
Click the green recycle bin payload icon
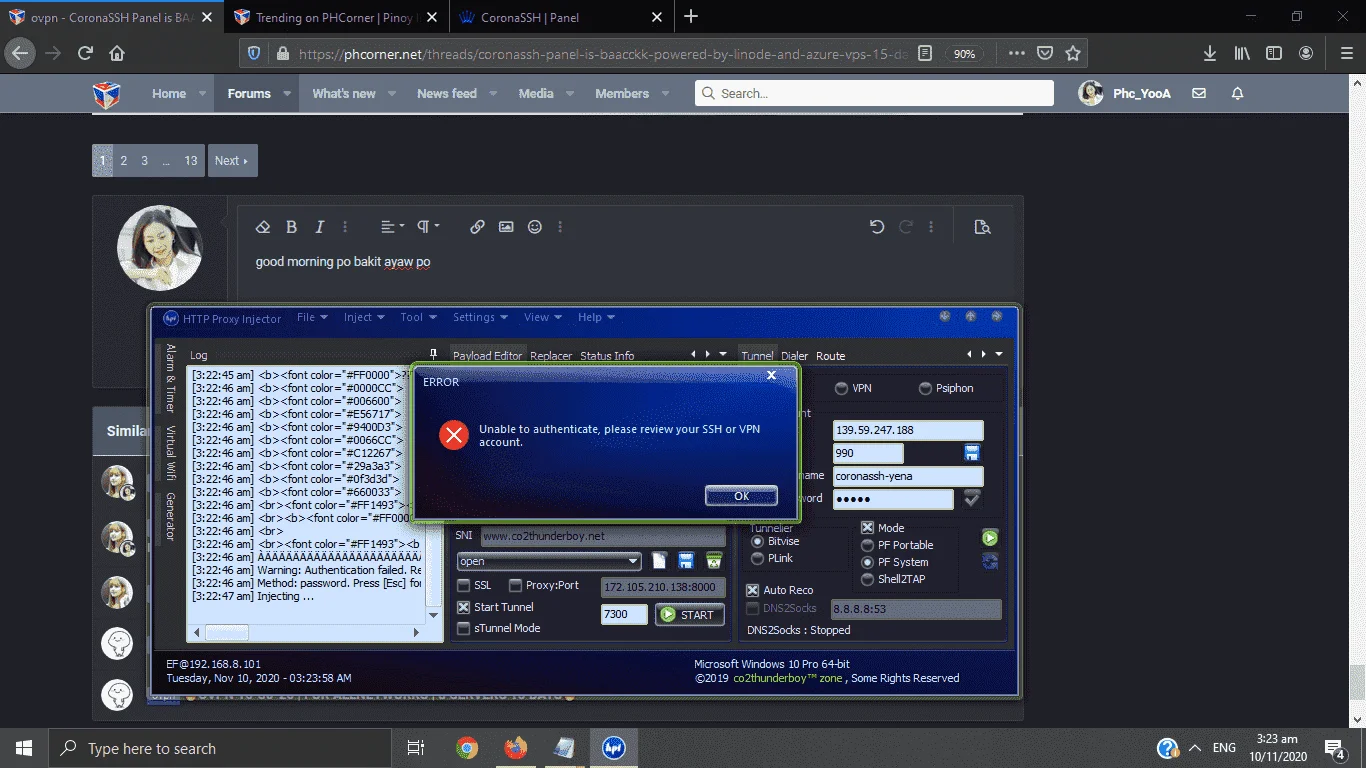(714, 561)
